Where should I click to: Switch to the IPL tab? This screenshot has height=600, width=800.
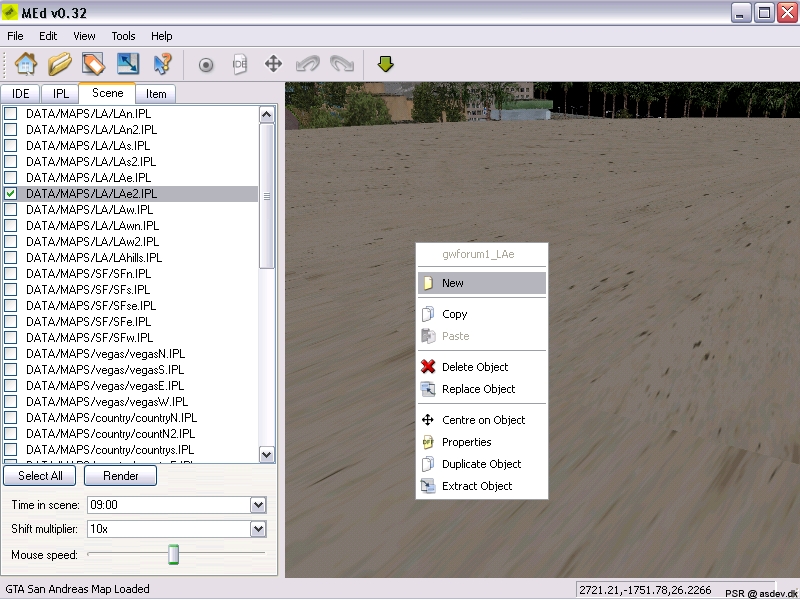pyautogui.click(x=61, y=94)
